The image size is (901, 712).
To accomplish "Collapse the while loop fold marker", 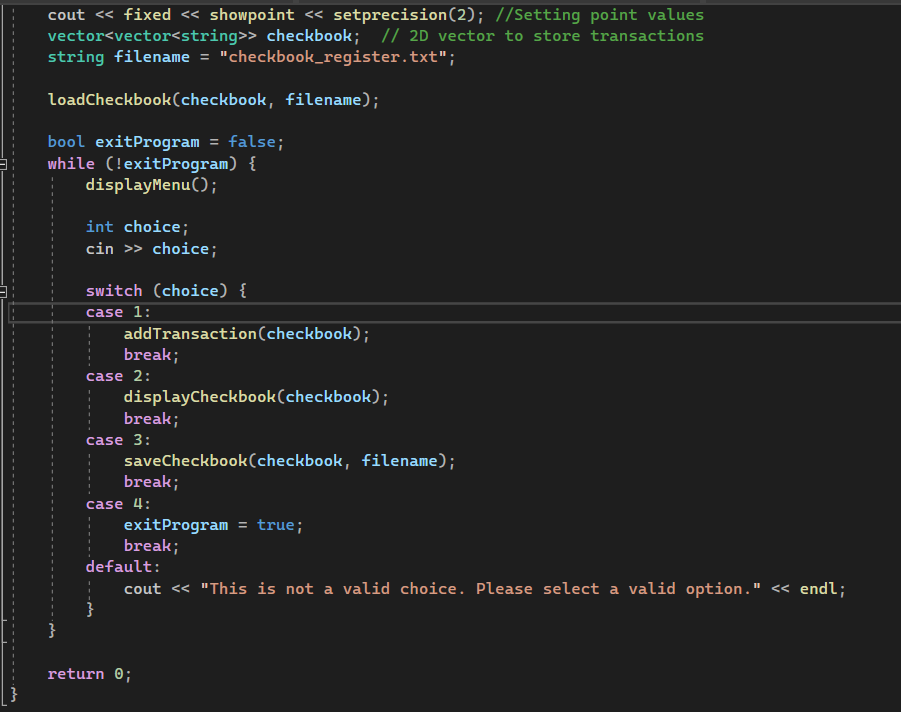I will (4, 163).
